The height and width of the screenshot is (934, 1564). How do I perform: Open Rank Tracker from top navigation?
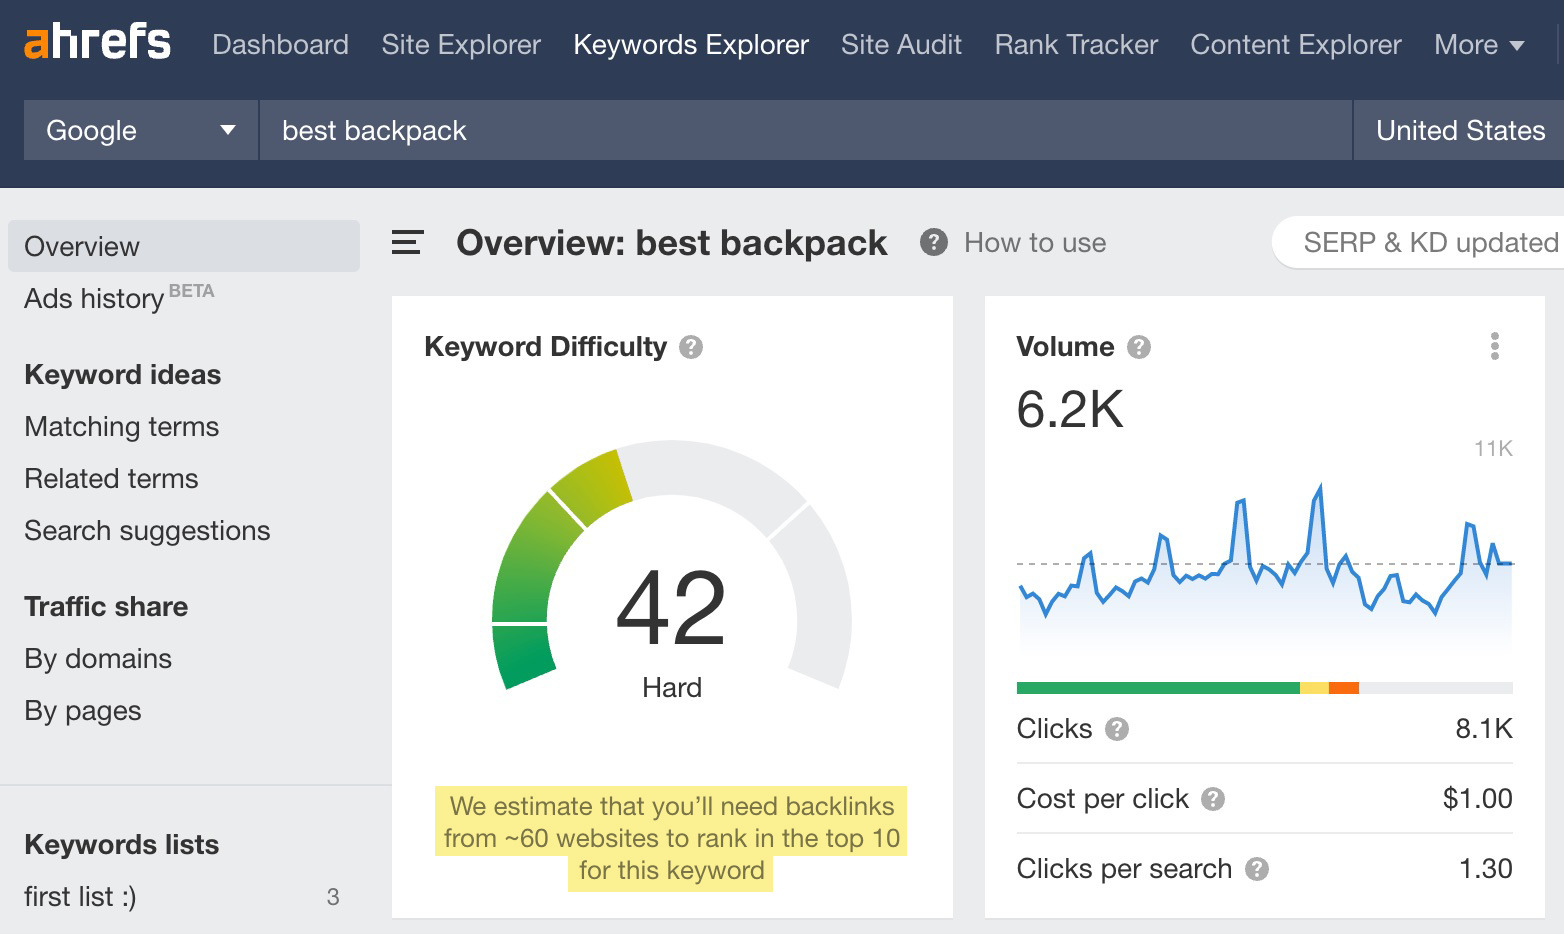[1076, 45]
